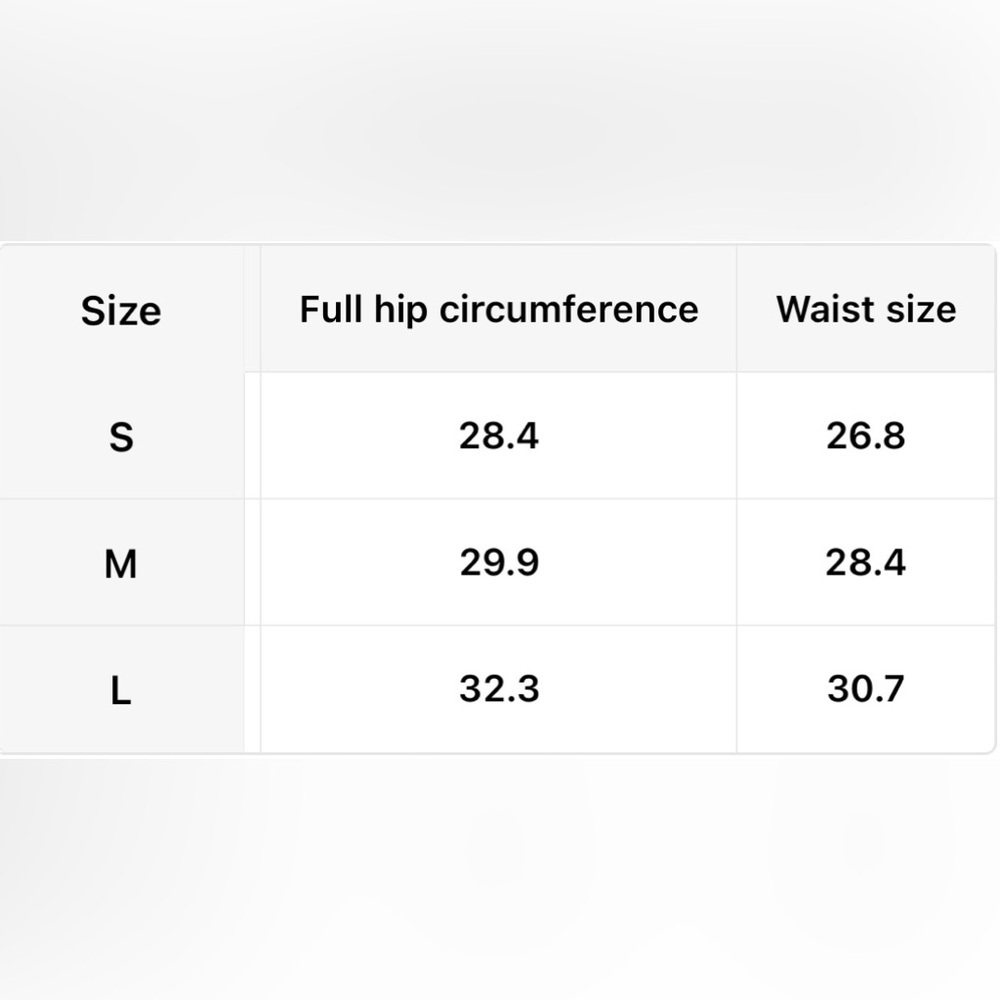Click the M waist value 28.4
1000x1000 pixels.
865,562
